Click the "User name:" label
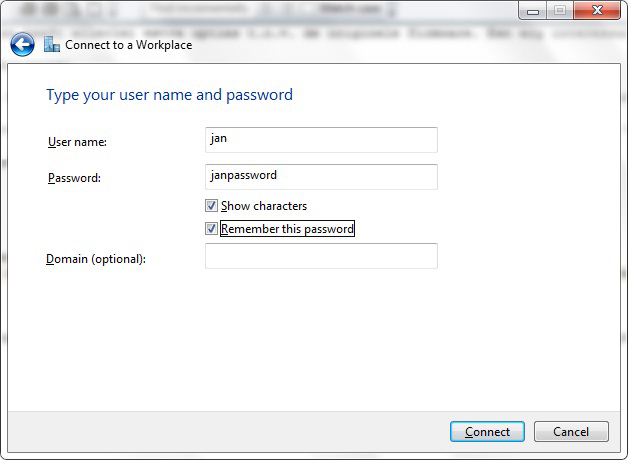Image resolution: width=631 pixels, height=465 pixels. (77, 142)
